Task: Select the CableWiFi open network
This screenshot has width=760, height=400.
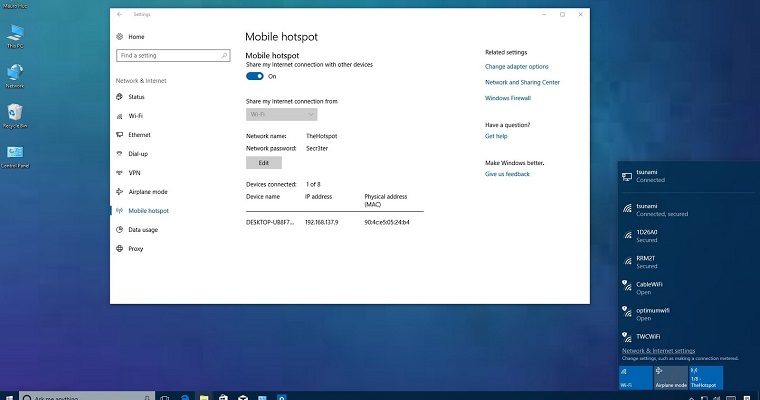Action: (x=688, y=288)
